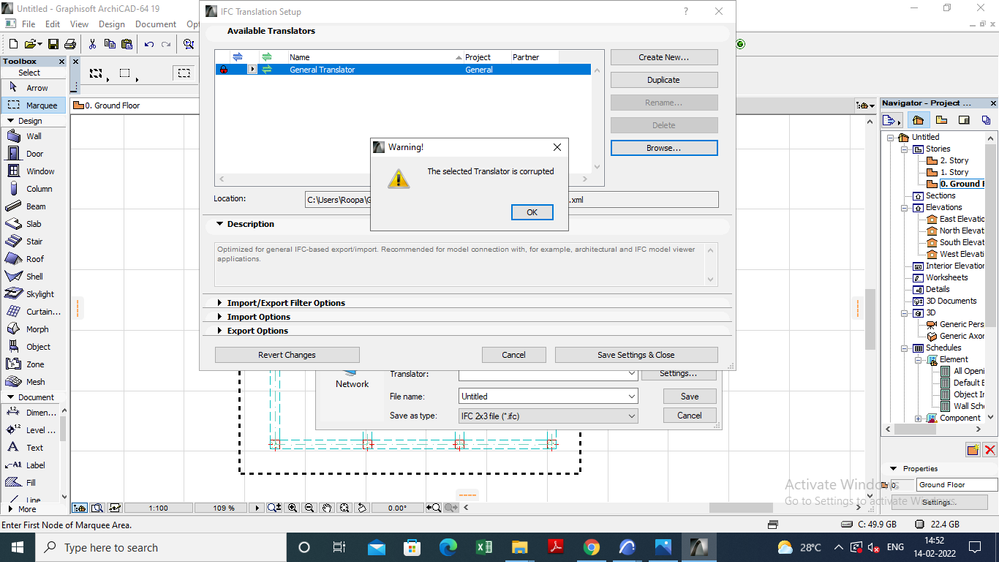Open Windows Start menu
The height and width of the screenshot is (562, 999).
point(17,547)
